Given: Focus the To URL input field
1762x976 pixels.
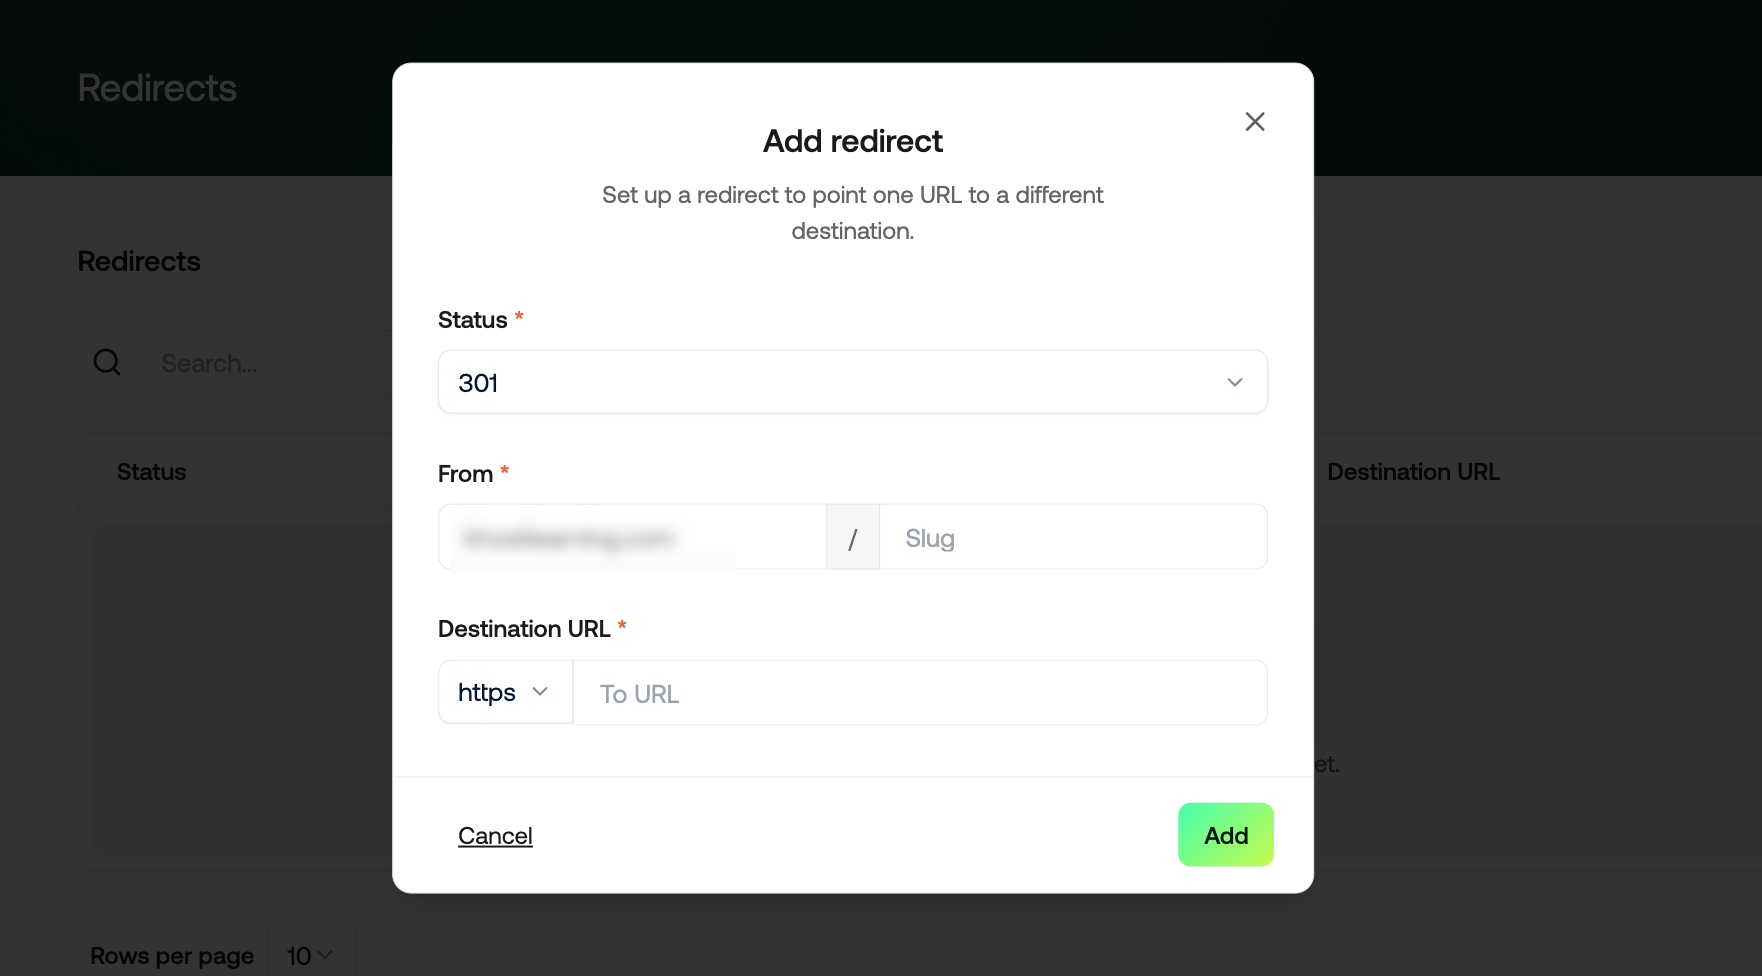Looking at the screenshot, I should pos(920,692).
